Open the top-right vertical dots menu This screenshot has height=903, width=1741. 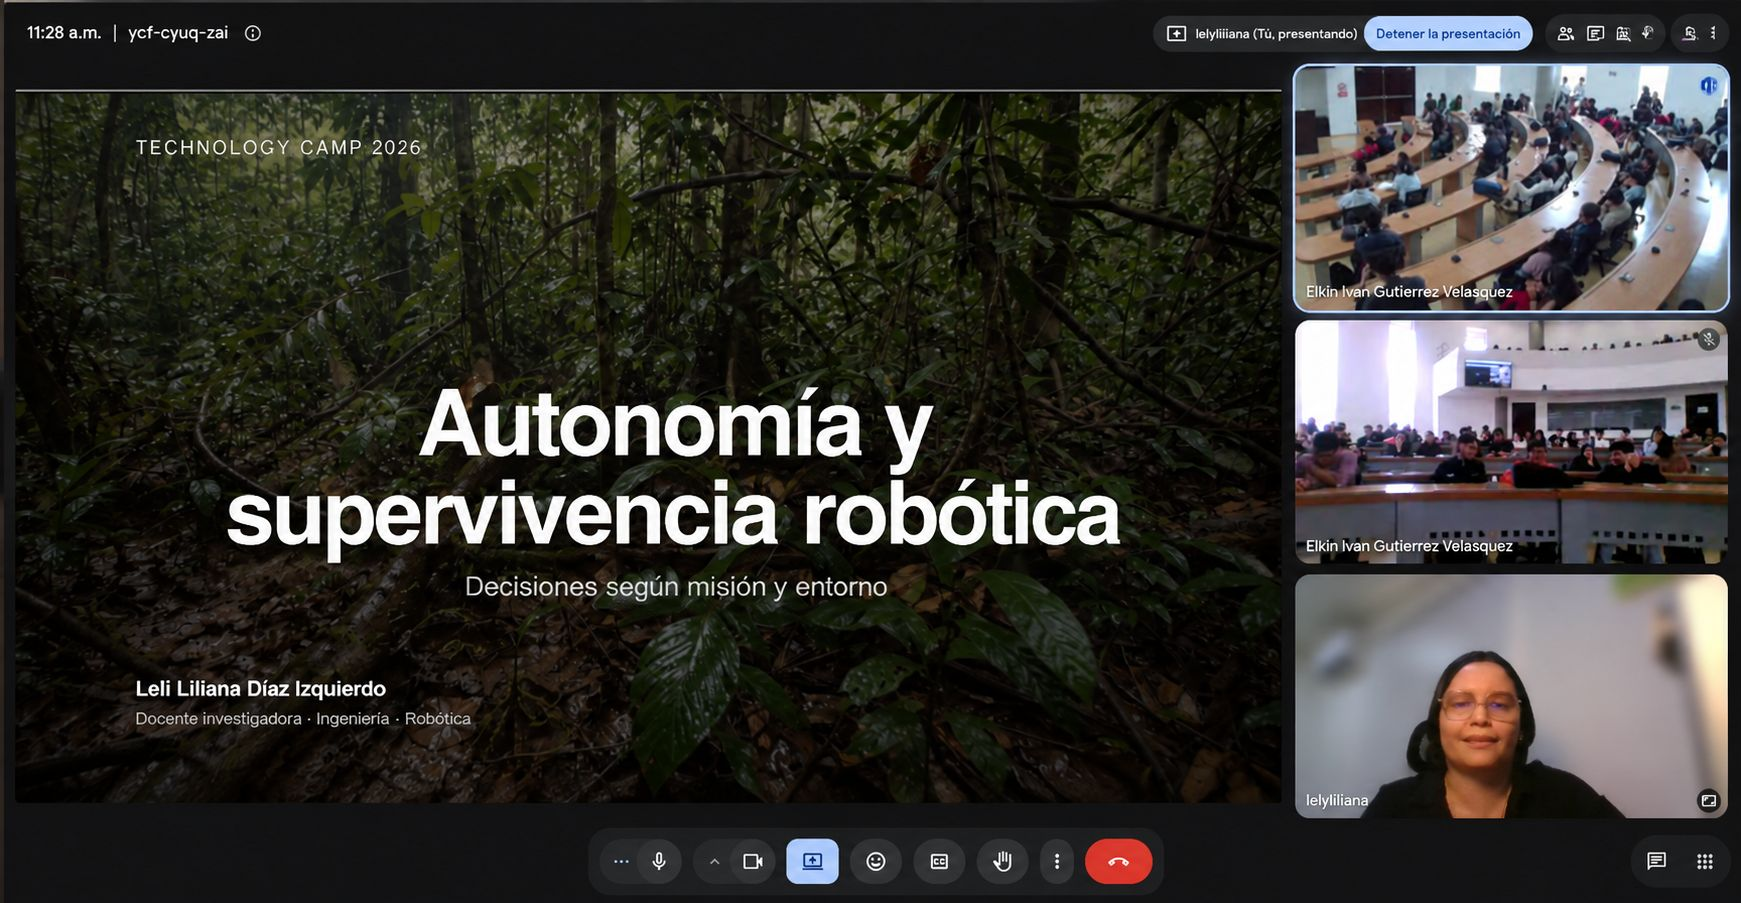tap(1713, 33)
